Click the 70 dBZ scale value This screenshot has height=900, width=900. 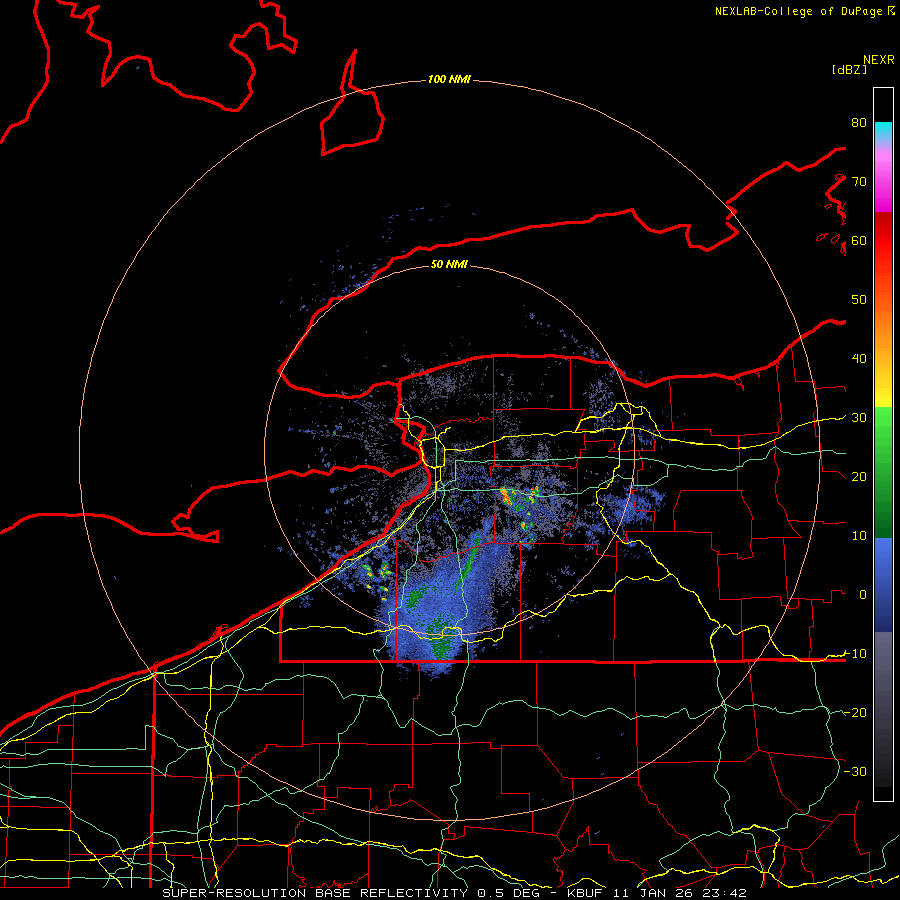click(859, 182)
